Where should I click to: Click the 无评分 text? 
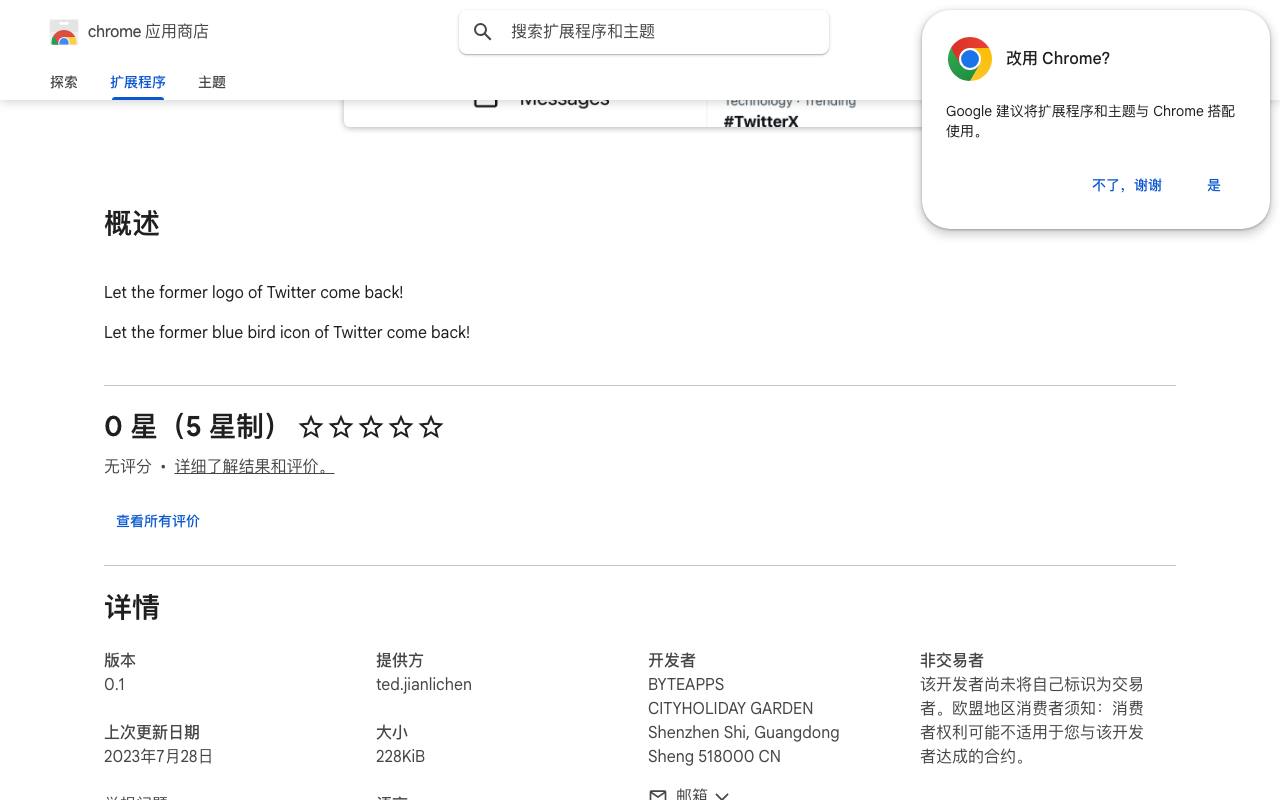(x=128, y=466)
